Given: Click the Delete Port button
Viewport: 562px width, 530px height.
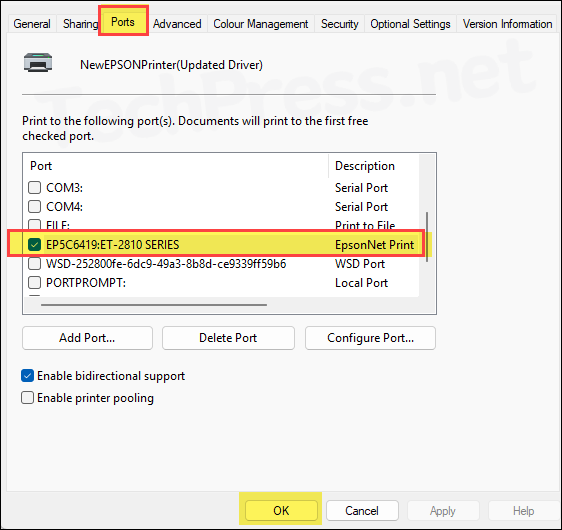Looking at the screenshot, I should 228,338.
